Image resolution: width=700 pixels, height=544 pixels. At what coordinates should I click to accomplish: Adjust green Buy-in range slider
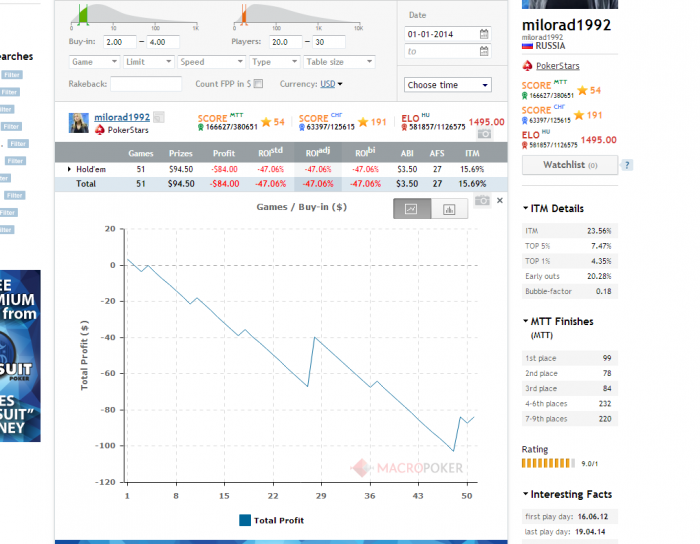pos(83,15)
